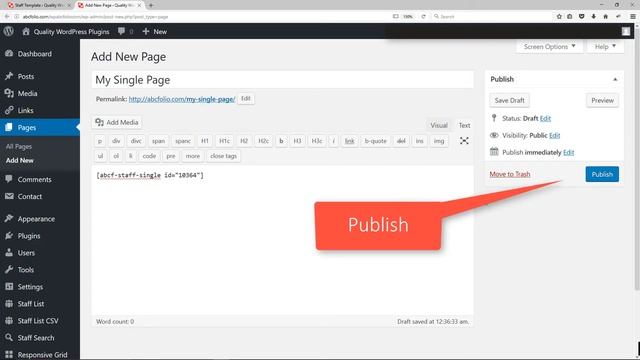Image resolution: width=640 pixels, height=360 pixels.
Task: Click Save Draft button
Action: click(x=509, y=100)
